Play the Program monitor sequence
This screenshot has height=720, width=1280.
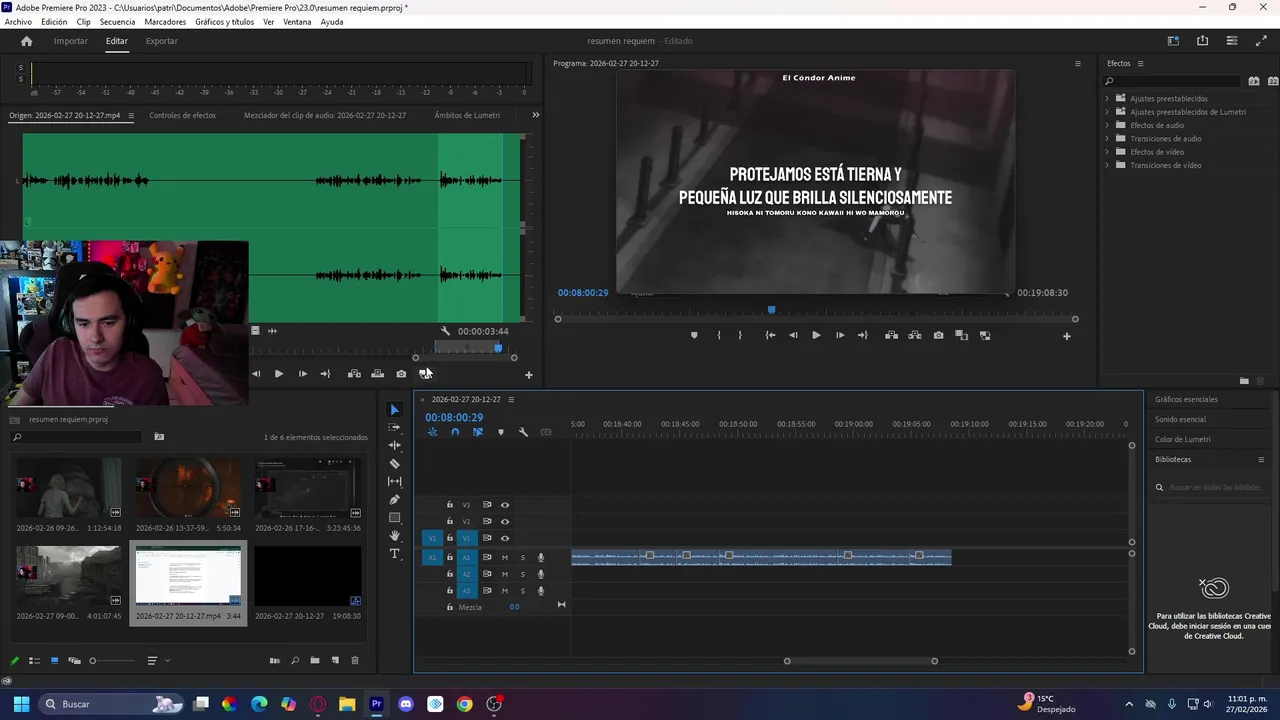pos(816,335)
